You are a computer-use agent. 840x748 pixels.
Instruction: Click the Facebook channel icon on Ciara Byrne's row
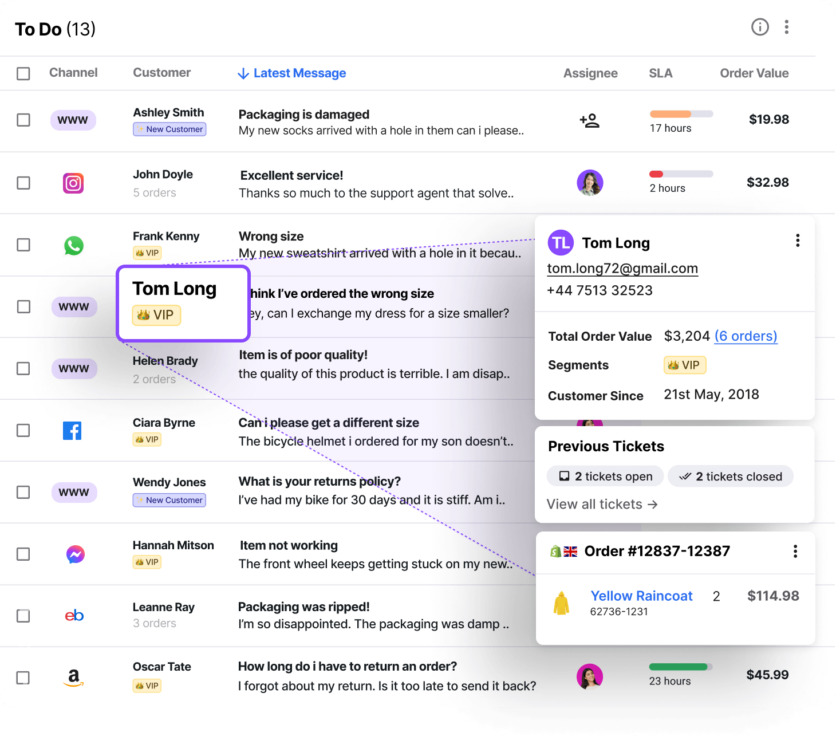coord(73,430)
